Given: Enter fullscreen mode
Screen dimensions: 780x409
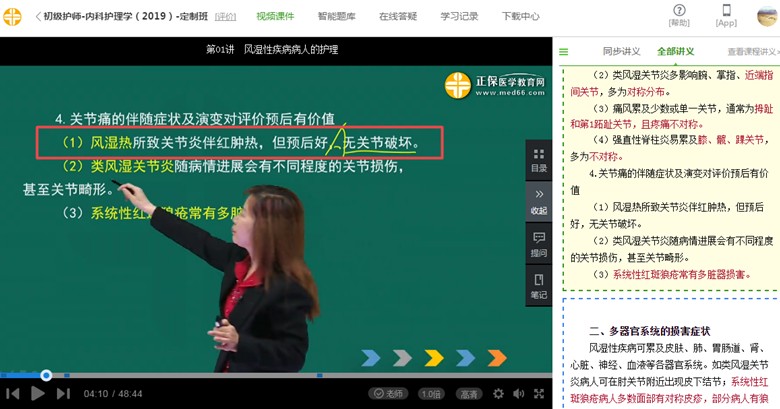Looking at the screenshot, I should click(540, 394).
